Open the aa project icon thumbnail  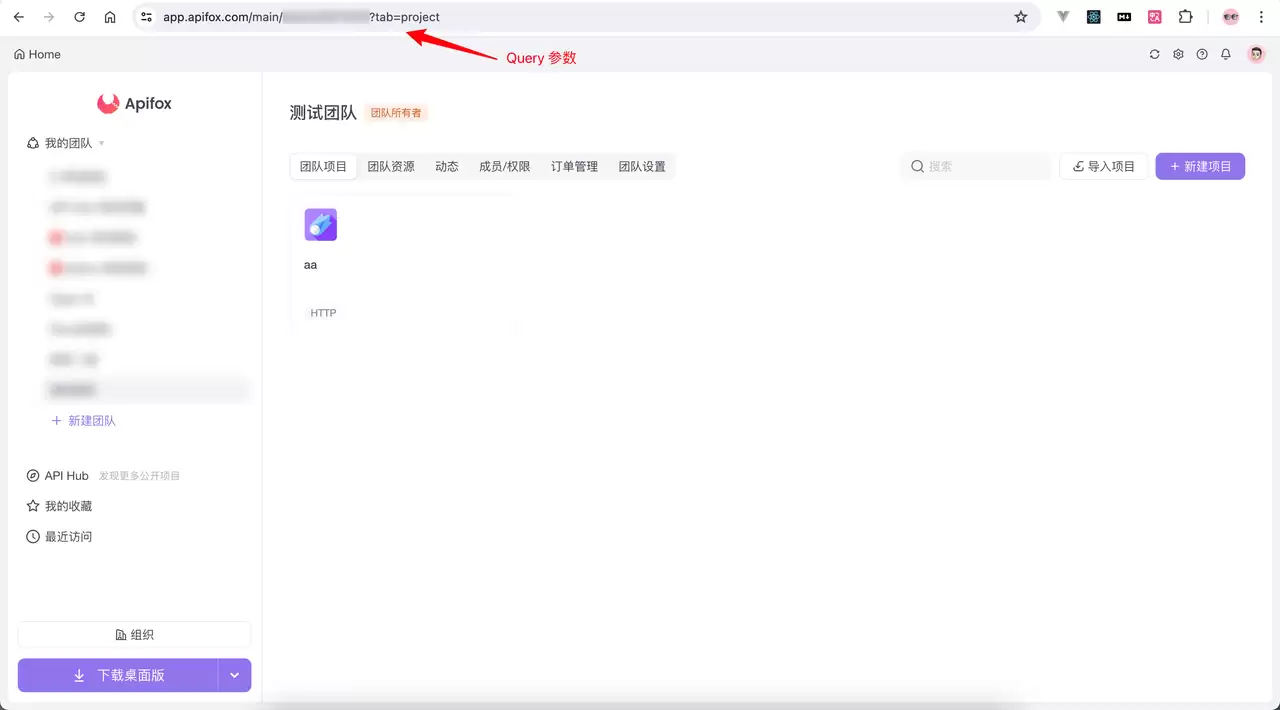click(x=321, y=225)
